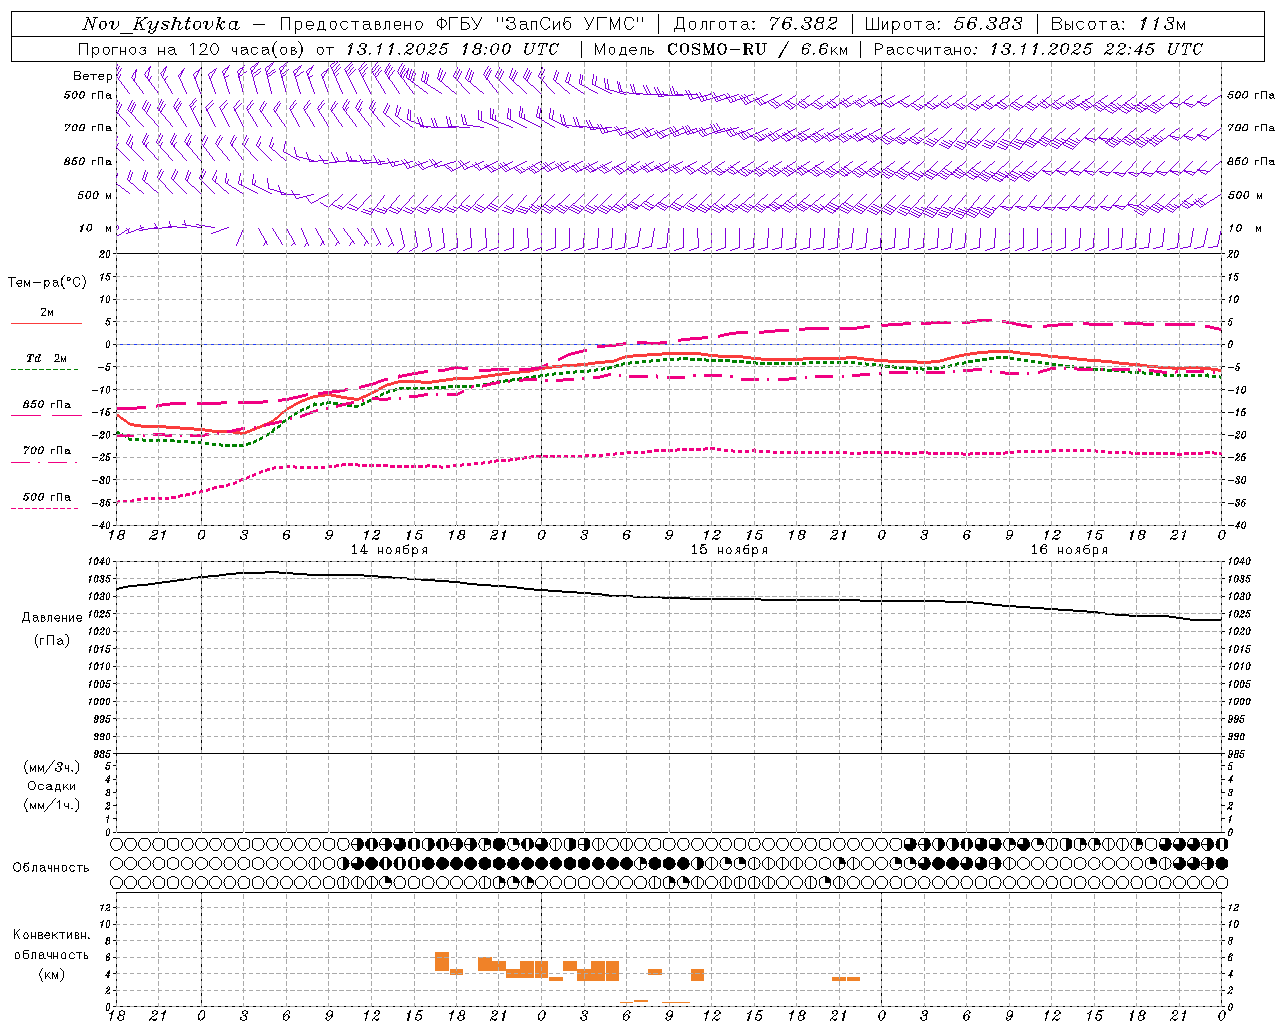Click the '(гПа)' pressure unit label
The height and width of the screenshot is (1024, 1280).
click(52, 640)
